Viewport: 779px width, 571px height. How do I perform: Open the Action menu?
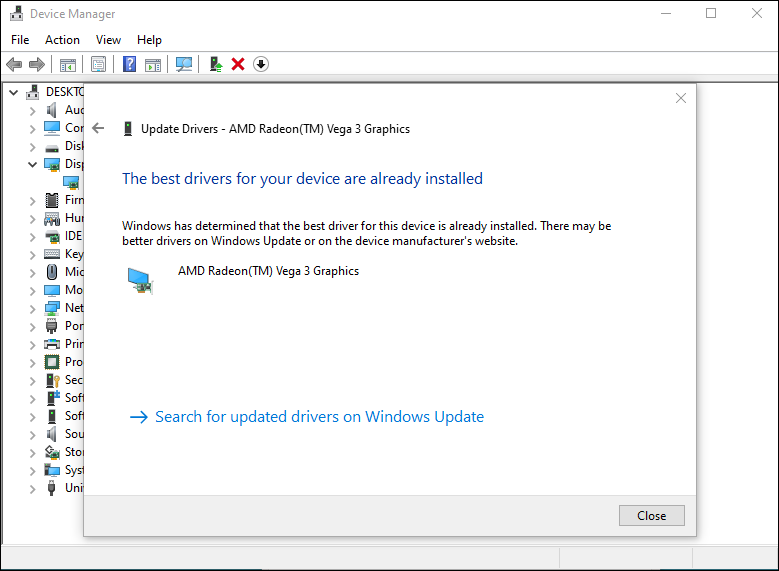tap(62, 40)
